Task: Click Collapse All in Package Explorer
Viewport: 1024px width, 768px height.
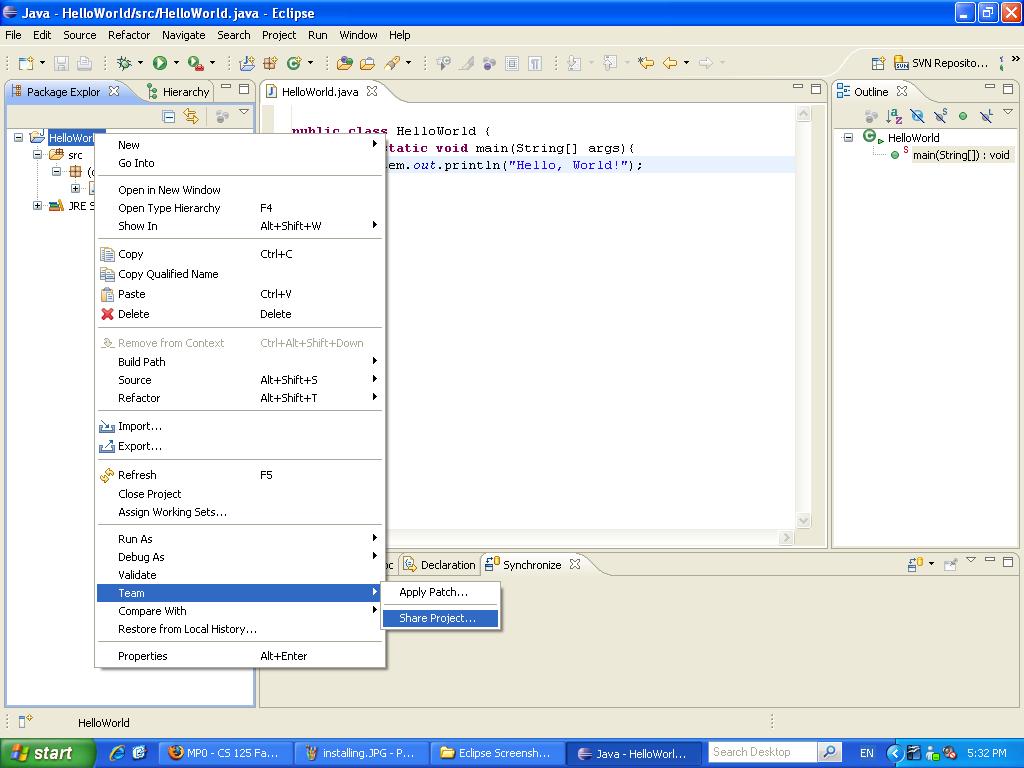Action: pyautogui.click(x=169, y=117)
